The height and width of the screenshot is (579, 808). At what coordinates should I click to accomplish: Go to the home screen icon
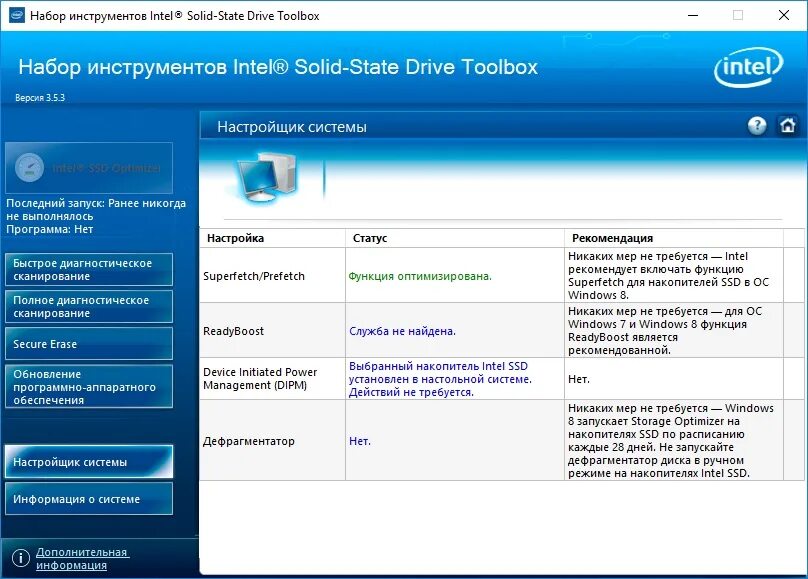coord(787,126)
